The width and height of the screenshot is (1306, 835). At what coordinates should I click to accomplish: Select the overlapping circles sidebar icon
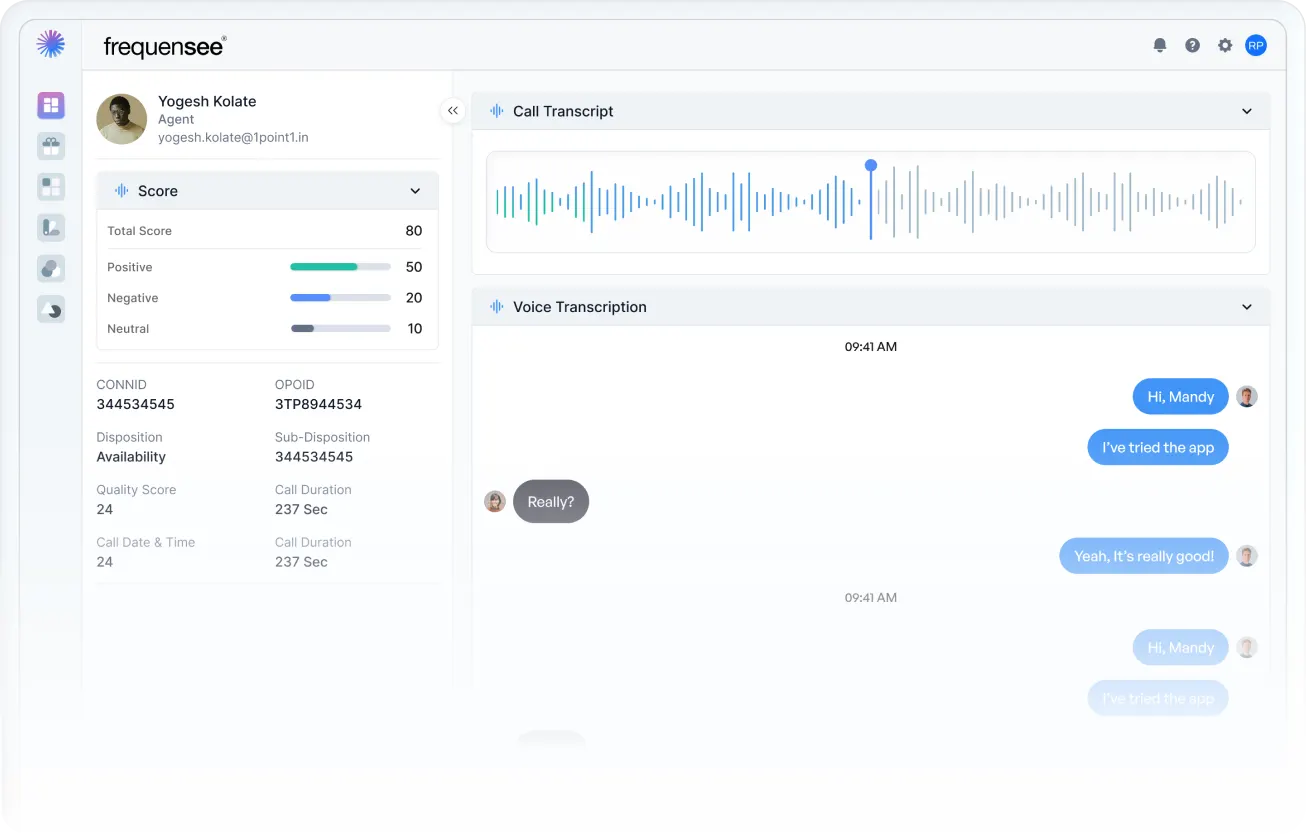tap(51, 269)
